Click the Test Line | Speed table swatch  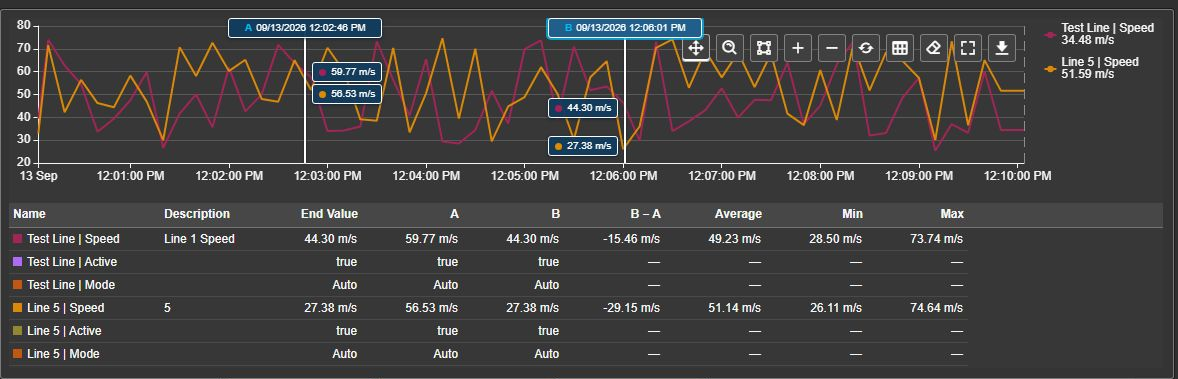[x=18, y=239]
